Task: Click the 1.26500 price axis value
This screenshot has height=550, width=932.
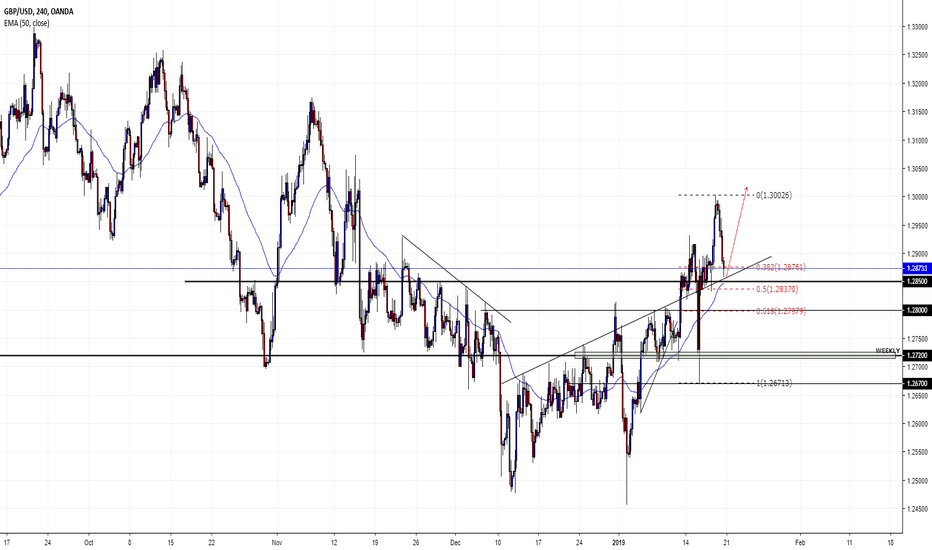Action: (x=918, y=395)
